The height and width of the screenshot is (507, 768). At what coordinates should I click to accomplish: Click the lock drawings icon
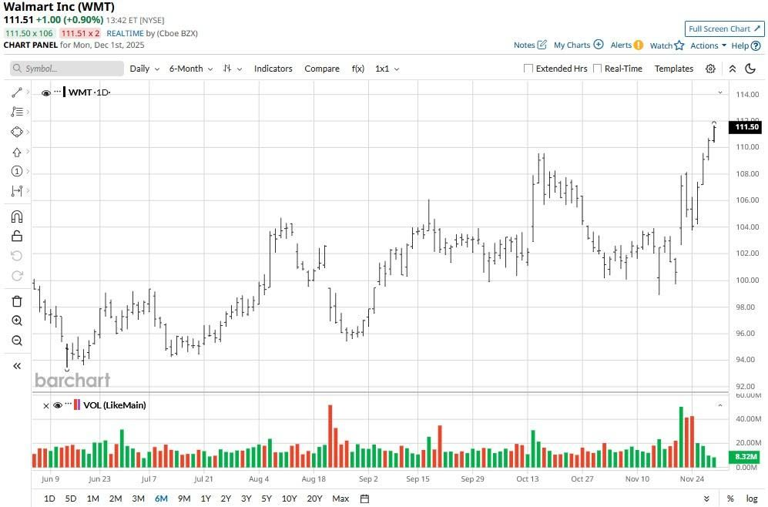[x=16, y=236]
